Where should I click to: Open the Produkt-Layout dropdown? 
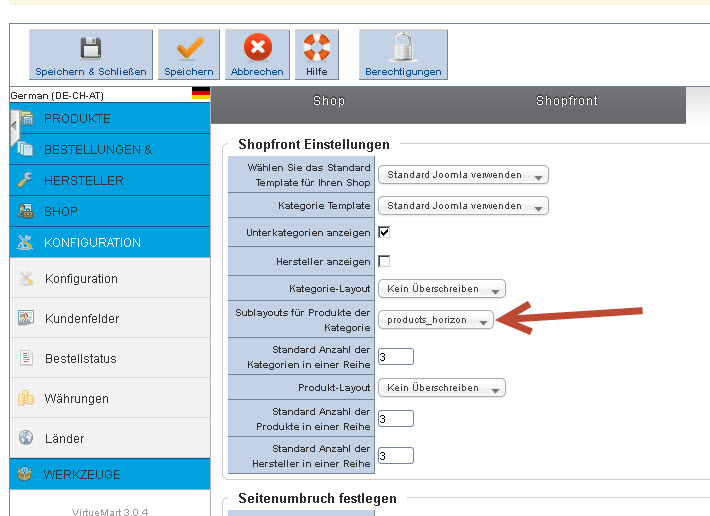point(441,387)
